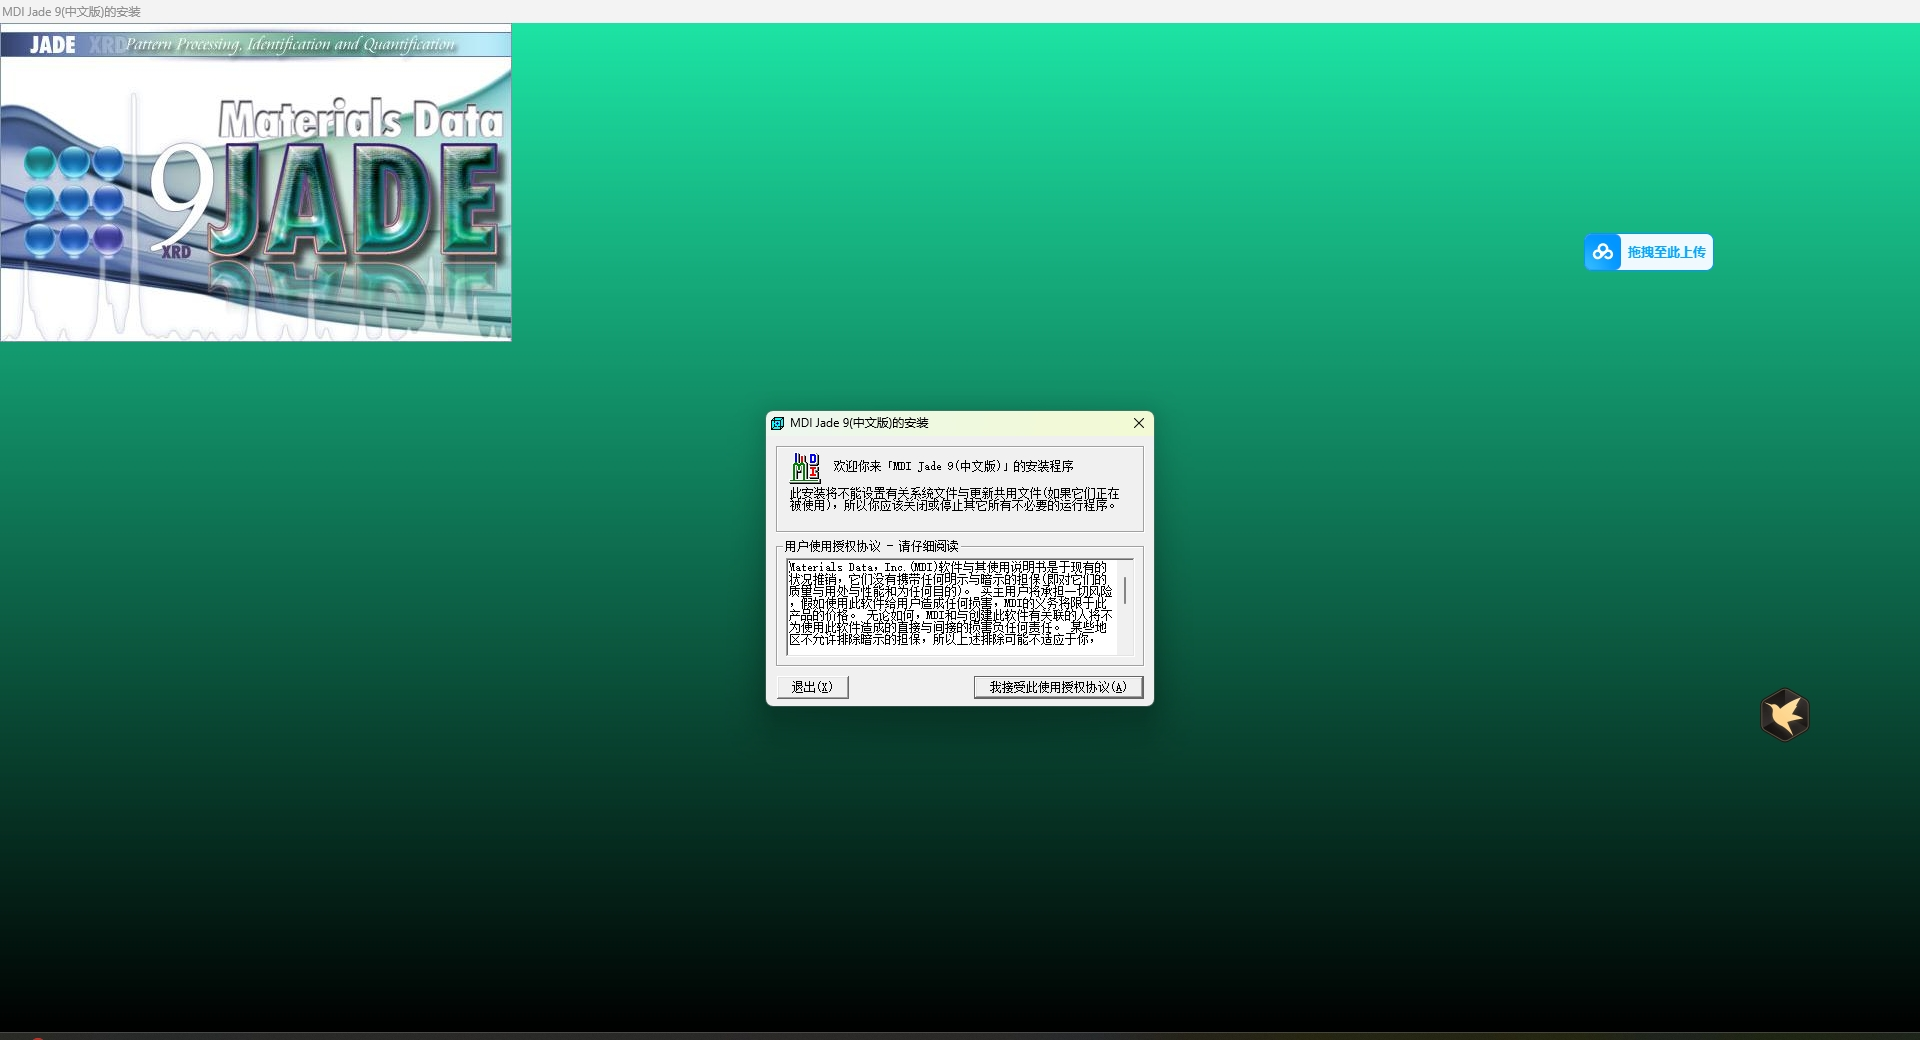Click the installer window title at top-left

71,11
